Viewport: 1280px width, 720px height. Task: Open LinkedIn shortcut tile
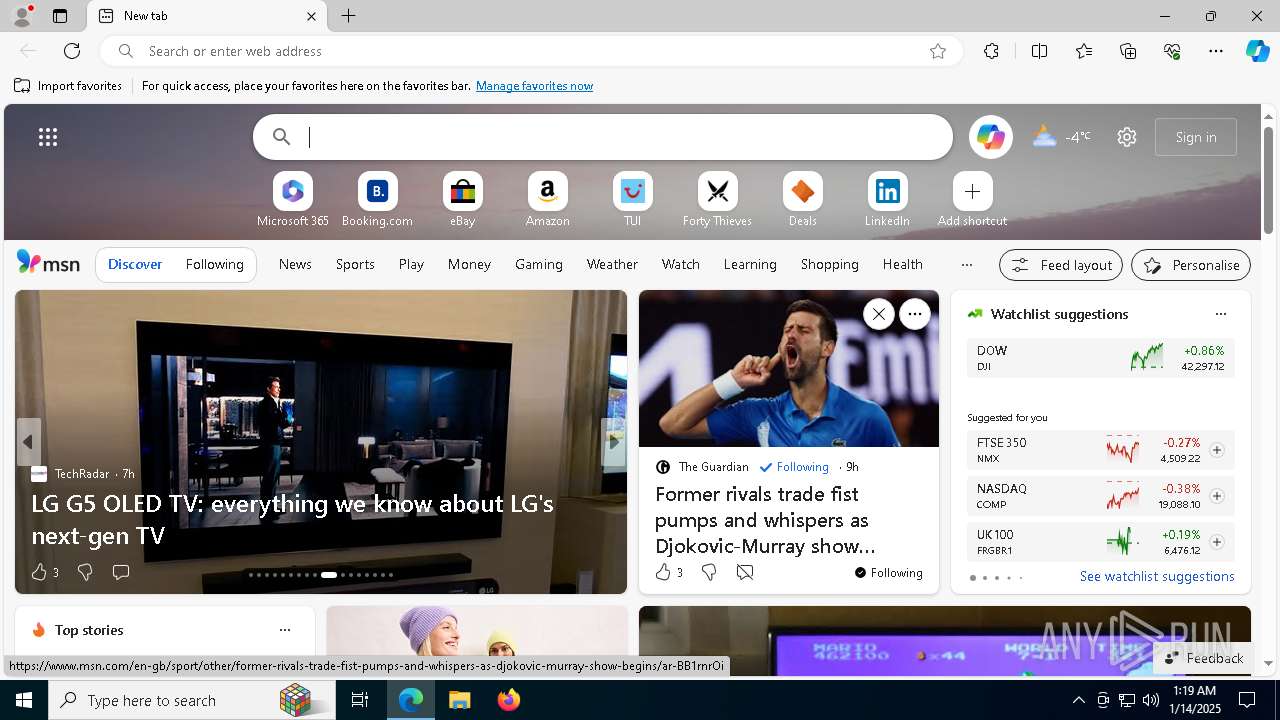click(x=887, y=200)
